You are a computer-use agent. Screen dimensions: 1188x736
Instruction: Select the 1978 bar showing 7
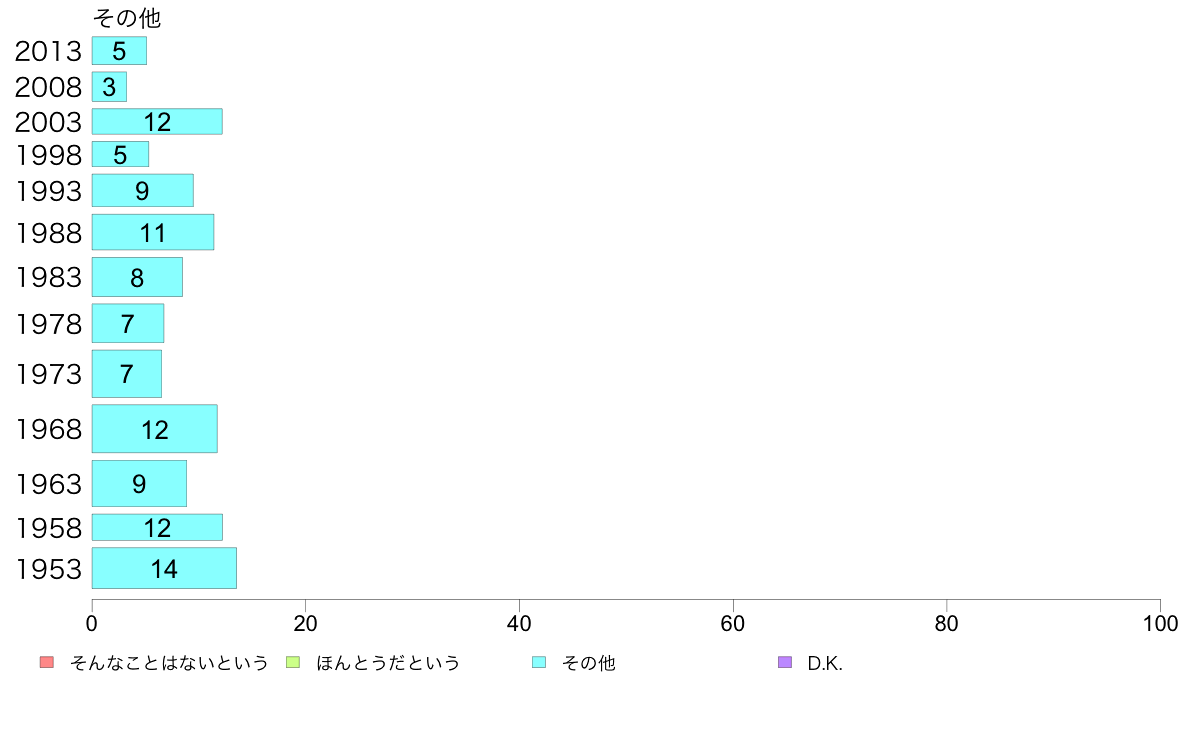click(x=128, y=324)
